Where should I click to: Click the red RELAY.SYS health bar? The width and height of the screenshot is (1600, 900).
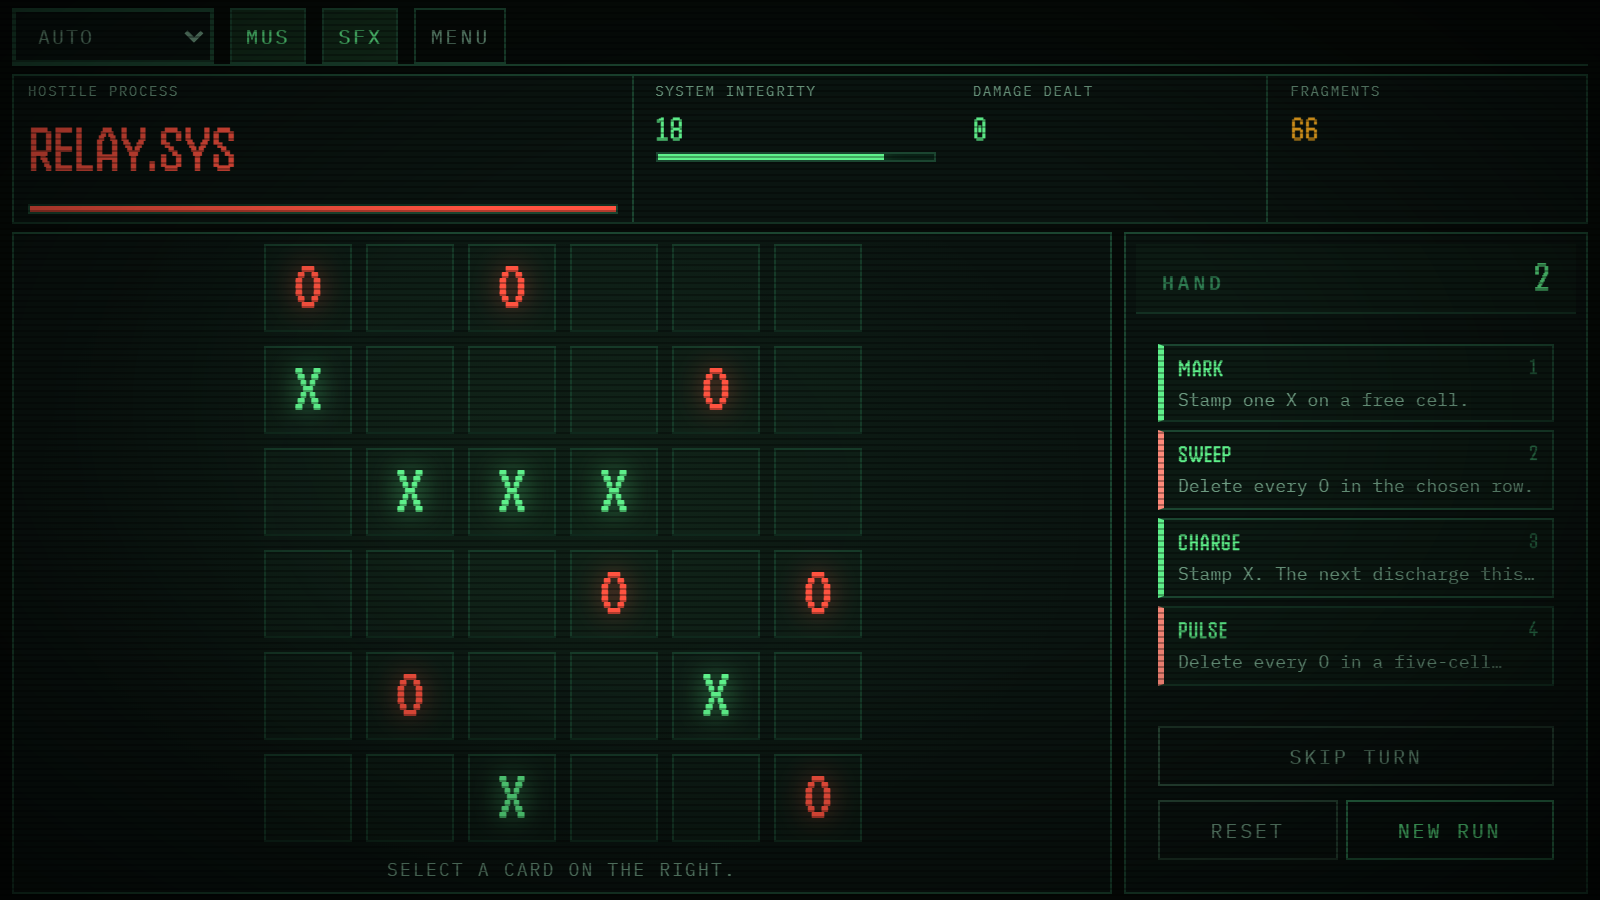tap(323, 209)
